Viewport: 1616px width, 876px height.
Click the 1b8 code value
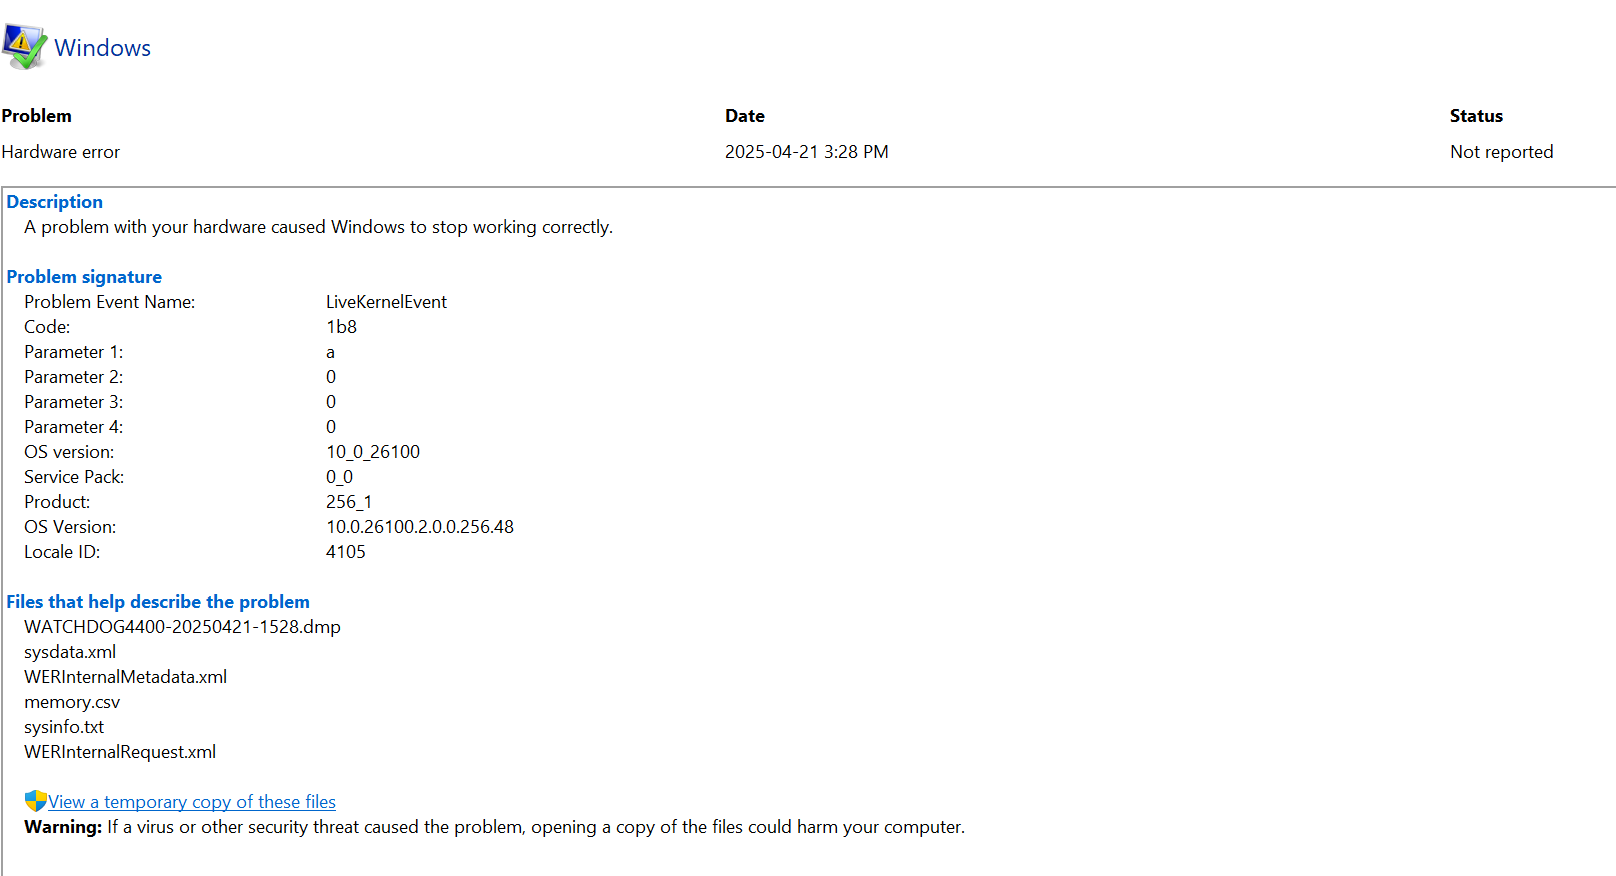[341, 327]
